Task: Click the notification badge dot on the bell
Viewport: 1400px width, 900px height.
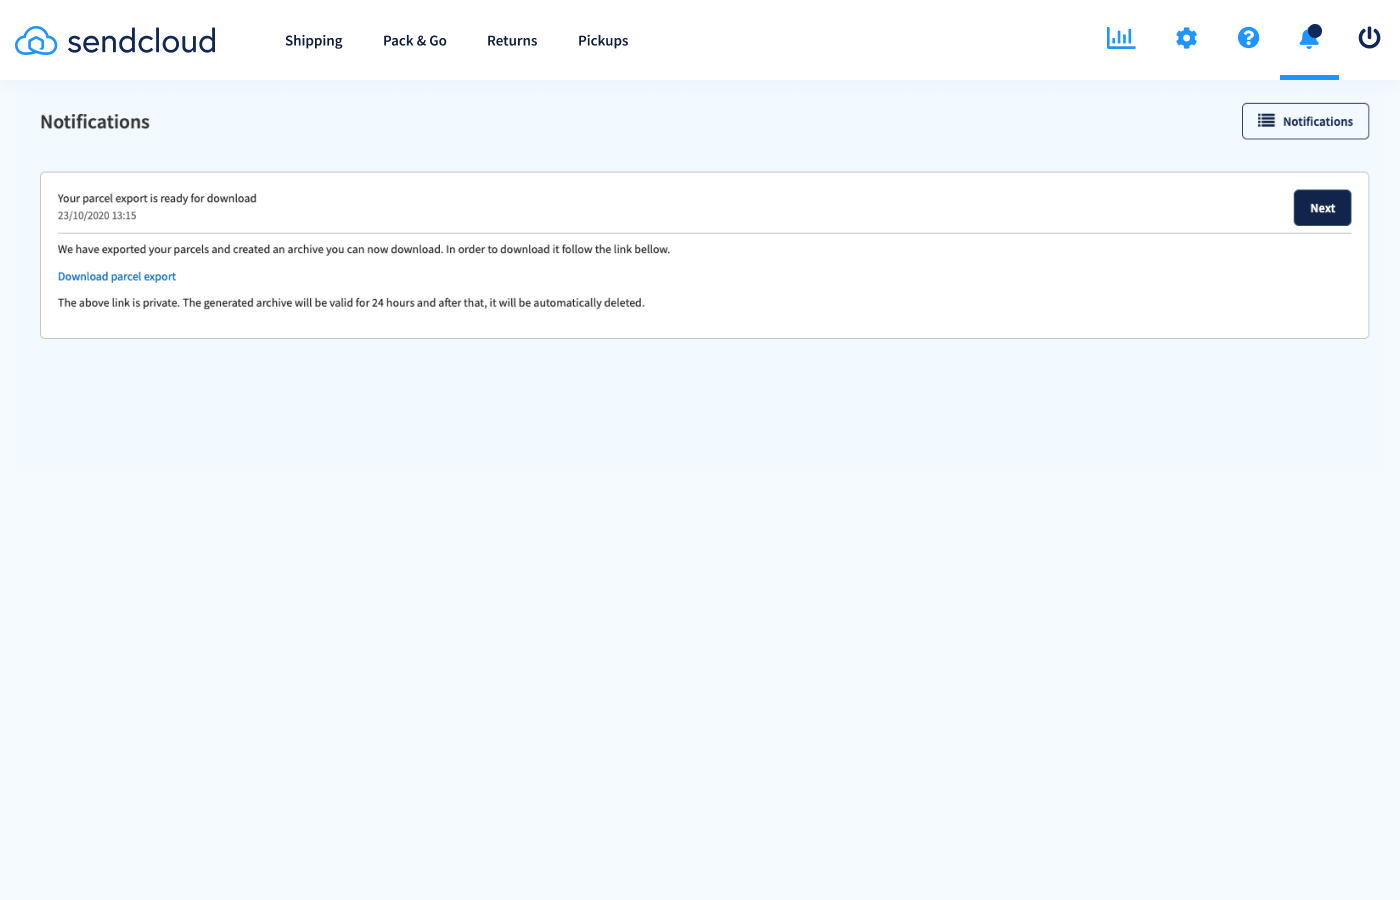Action: click(1316, 28)
